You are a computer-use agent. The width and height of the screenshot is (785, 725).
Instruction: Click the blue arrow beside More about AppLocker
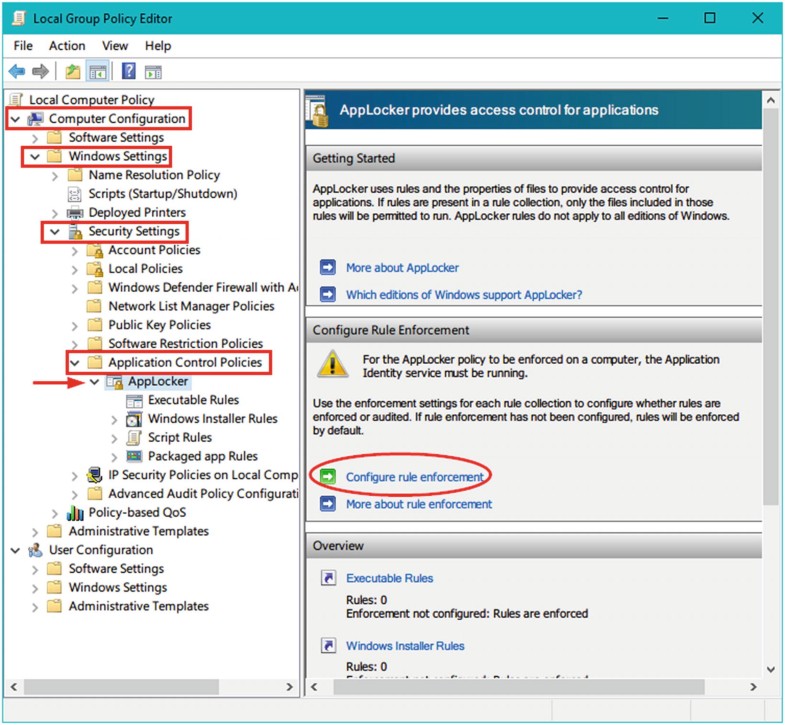coord(328,268)
